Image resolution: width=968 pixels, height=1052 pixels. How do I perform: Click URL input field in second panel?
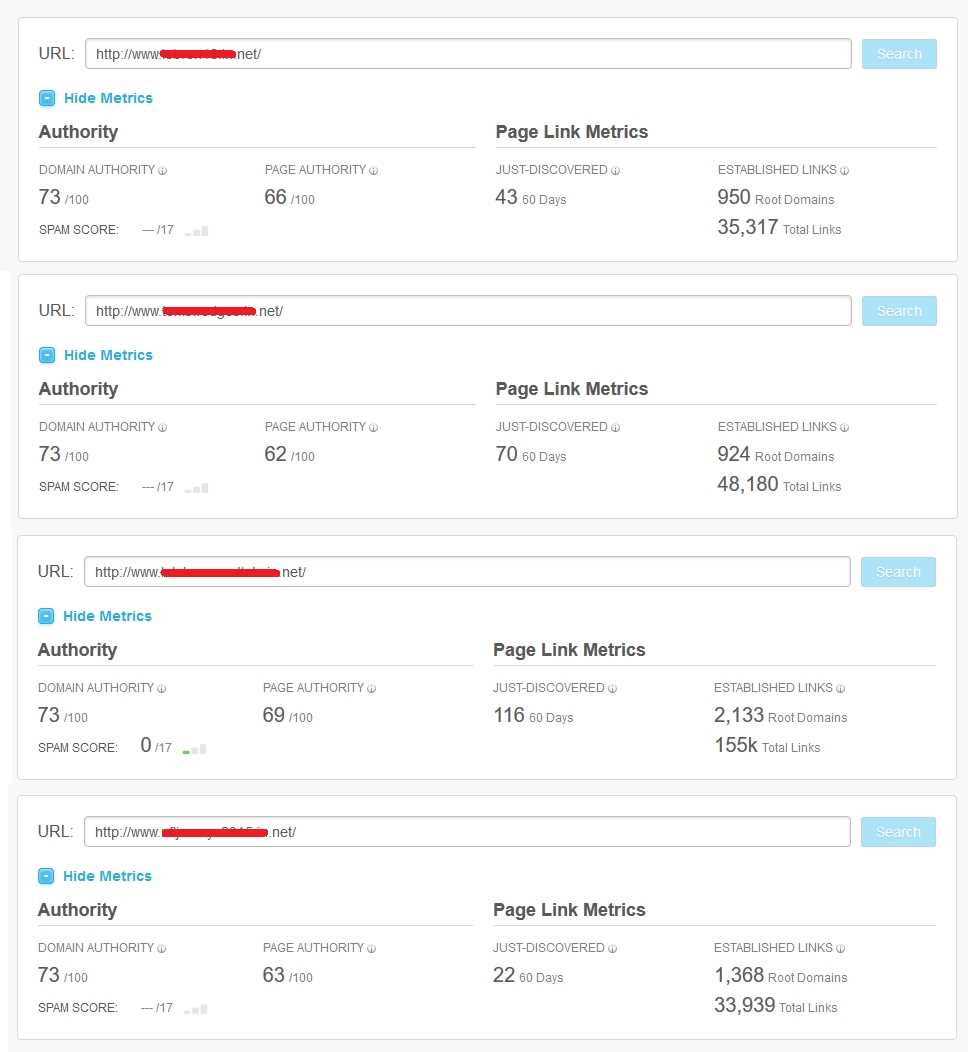click(468, 311)
